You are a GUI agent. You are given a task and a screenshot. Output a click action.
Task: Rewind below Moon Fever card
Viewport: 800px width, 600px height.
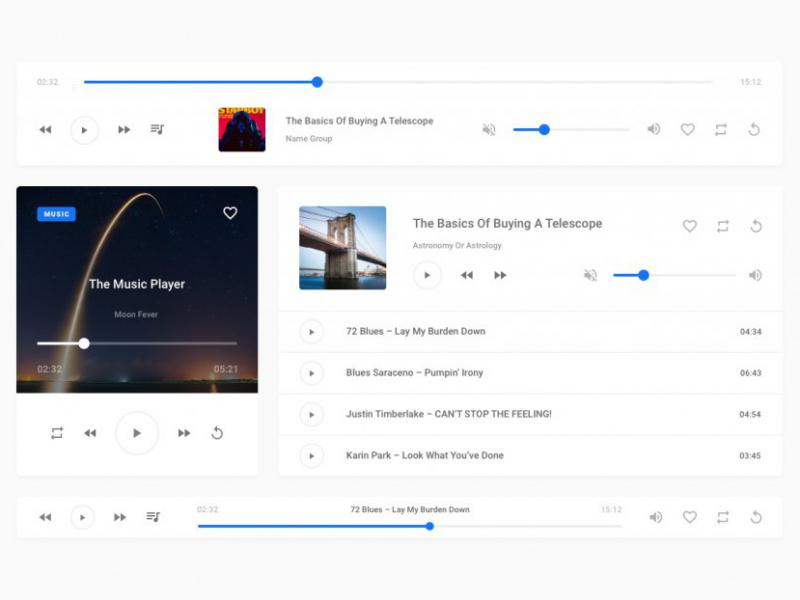point(90,433)
